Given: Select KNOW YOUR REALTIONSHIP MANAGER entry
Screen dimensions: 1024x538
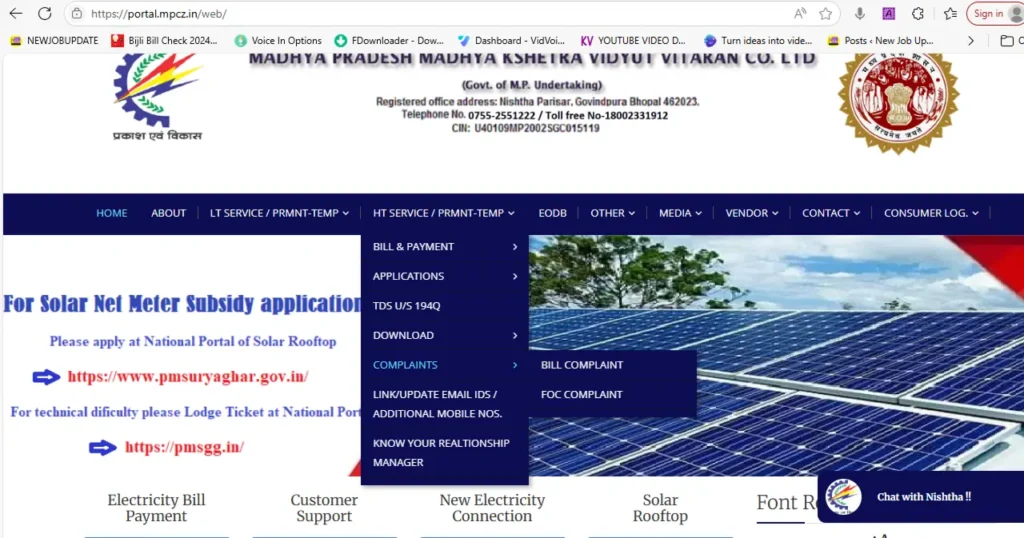Looking at the screenshot, I should click(445, 452).
